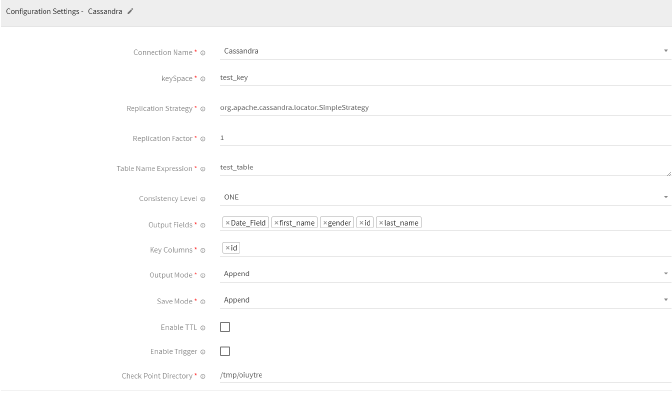Show info tooltip for Connection Name
Screen dimensions: 672x394
coord(203,53)
